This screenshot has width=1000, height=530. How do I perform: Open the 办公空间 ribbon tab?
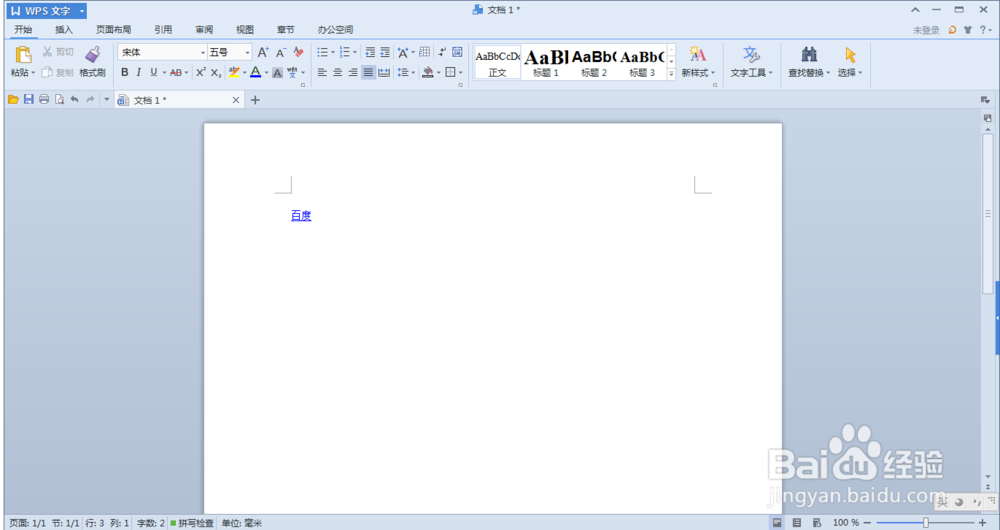point(335,29)
